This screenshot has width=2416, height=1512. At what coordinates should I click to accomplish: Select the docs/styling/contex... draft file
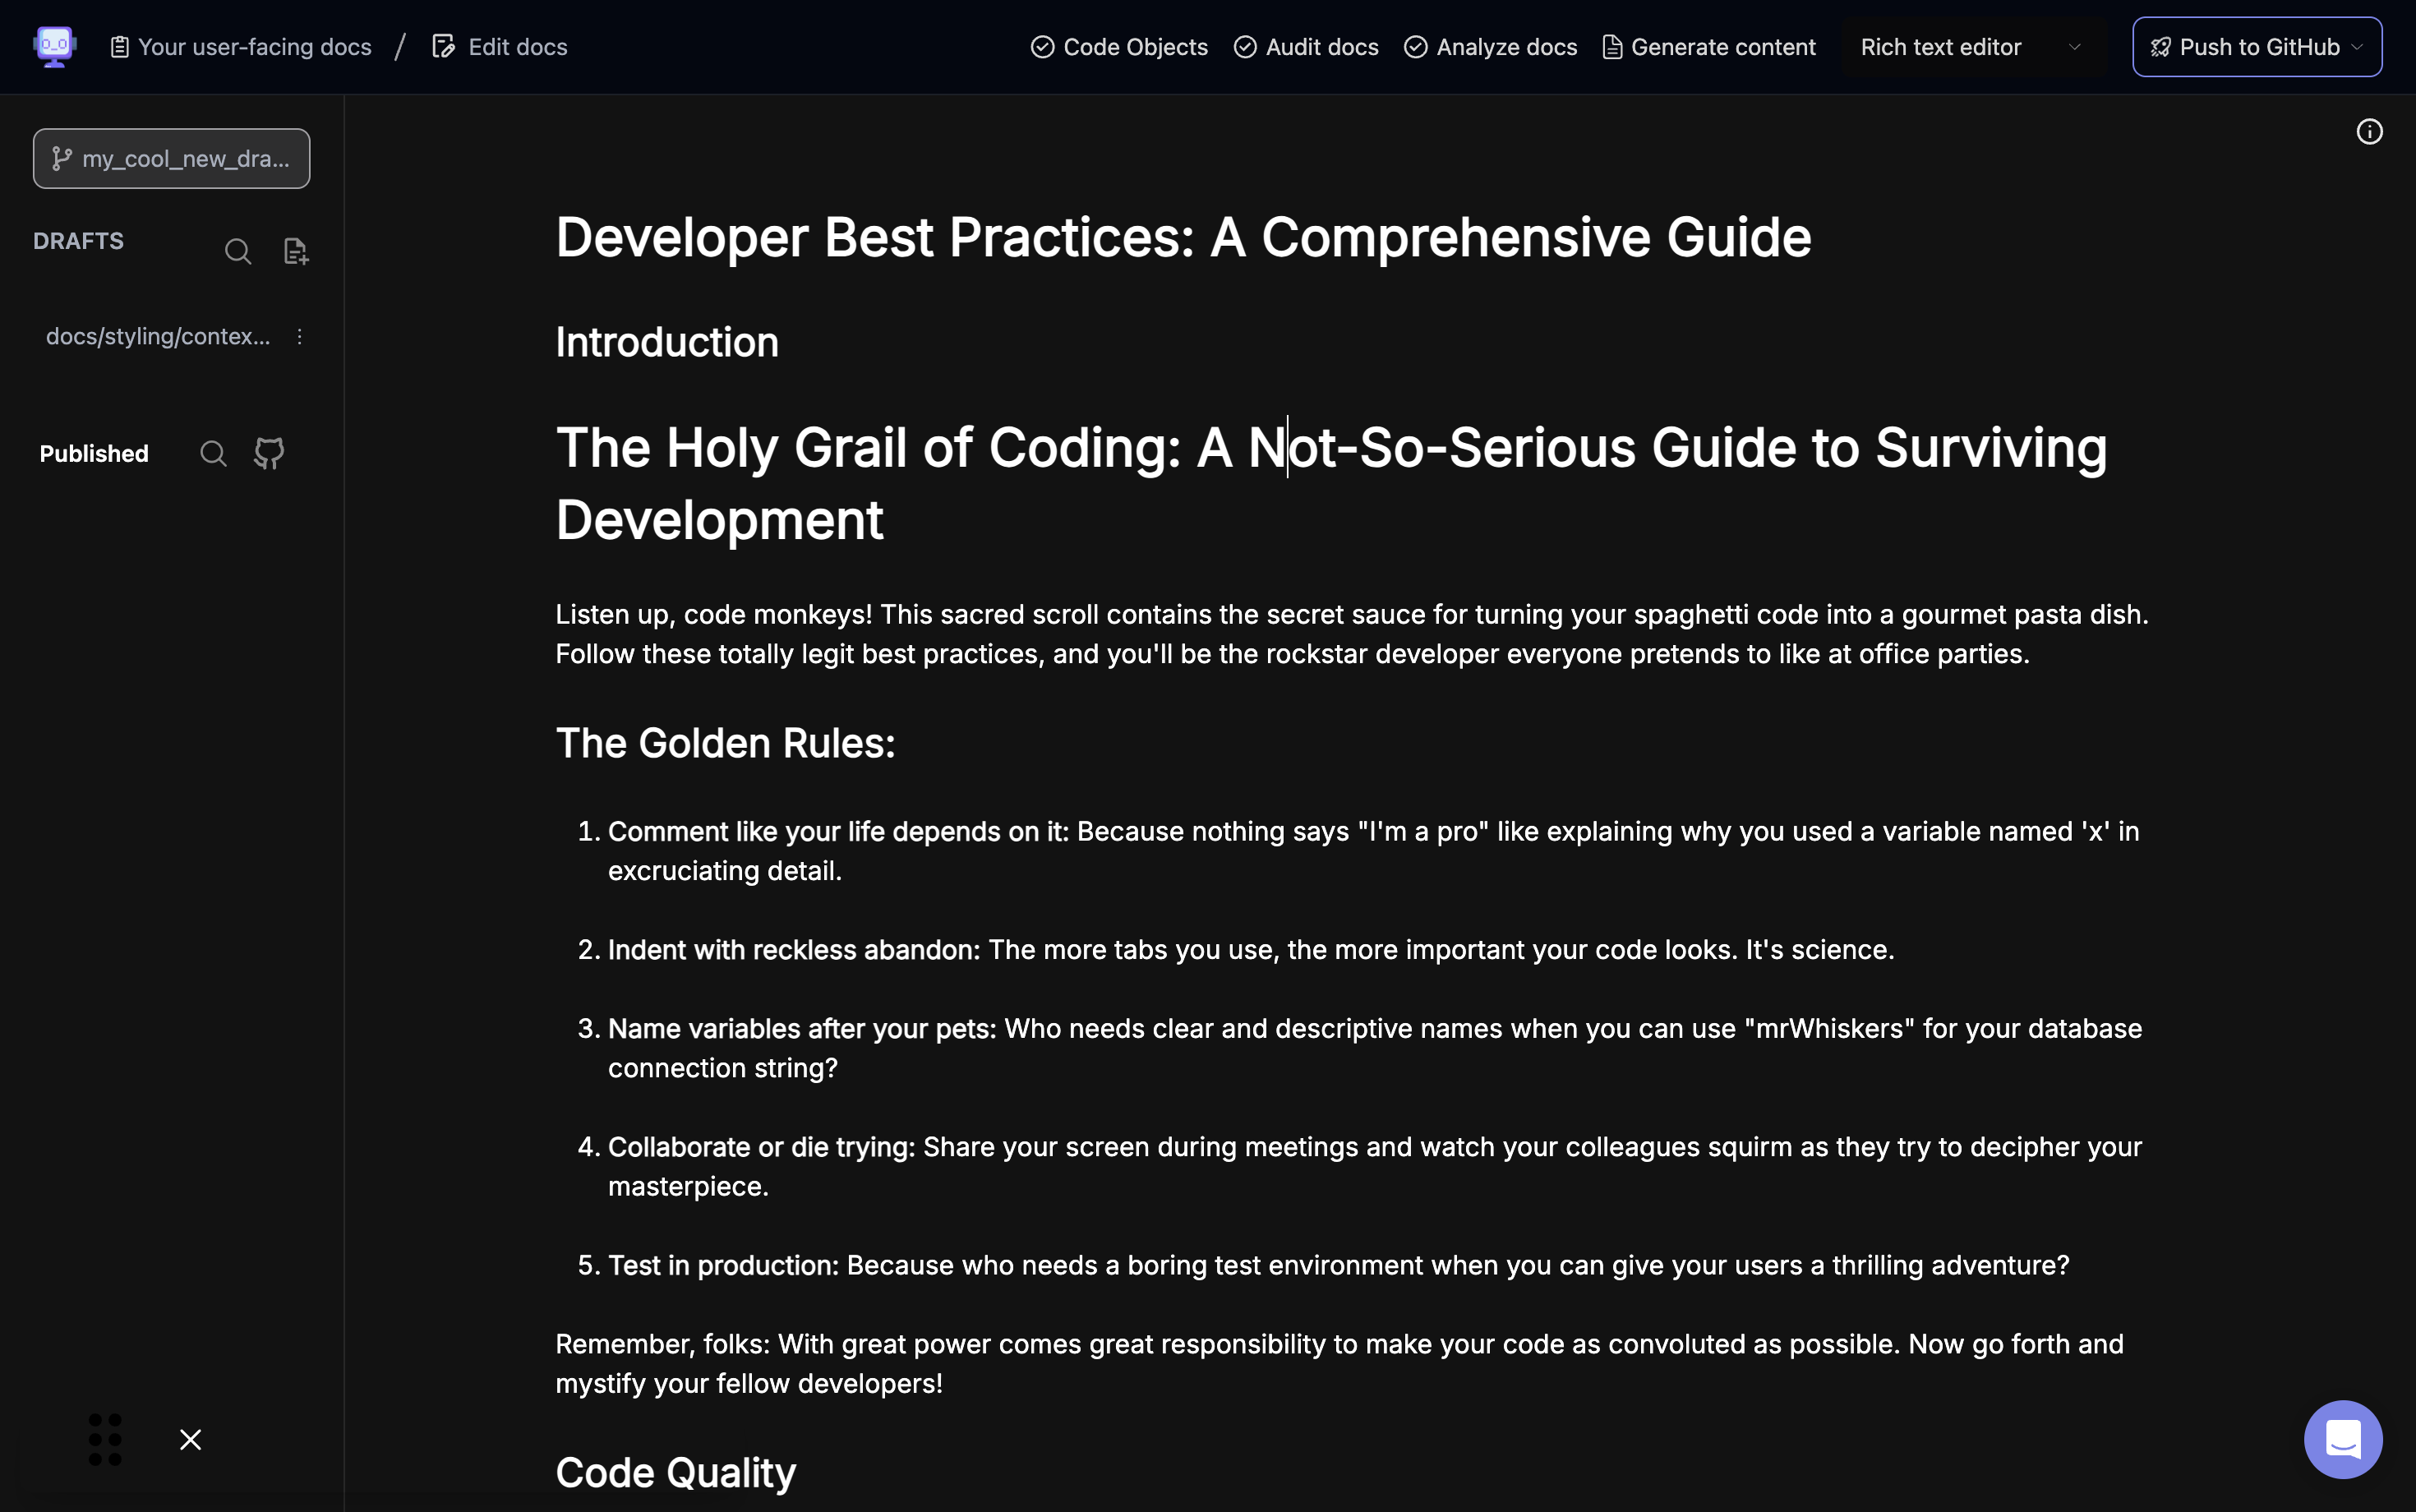[x=158, y=337]
